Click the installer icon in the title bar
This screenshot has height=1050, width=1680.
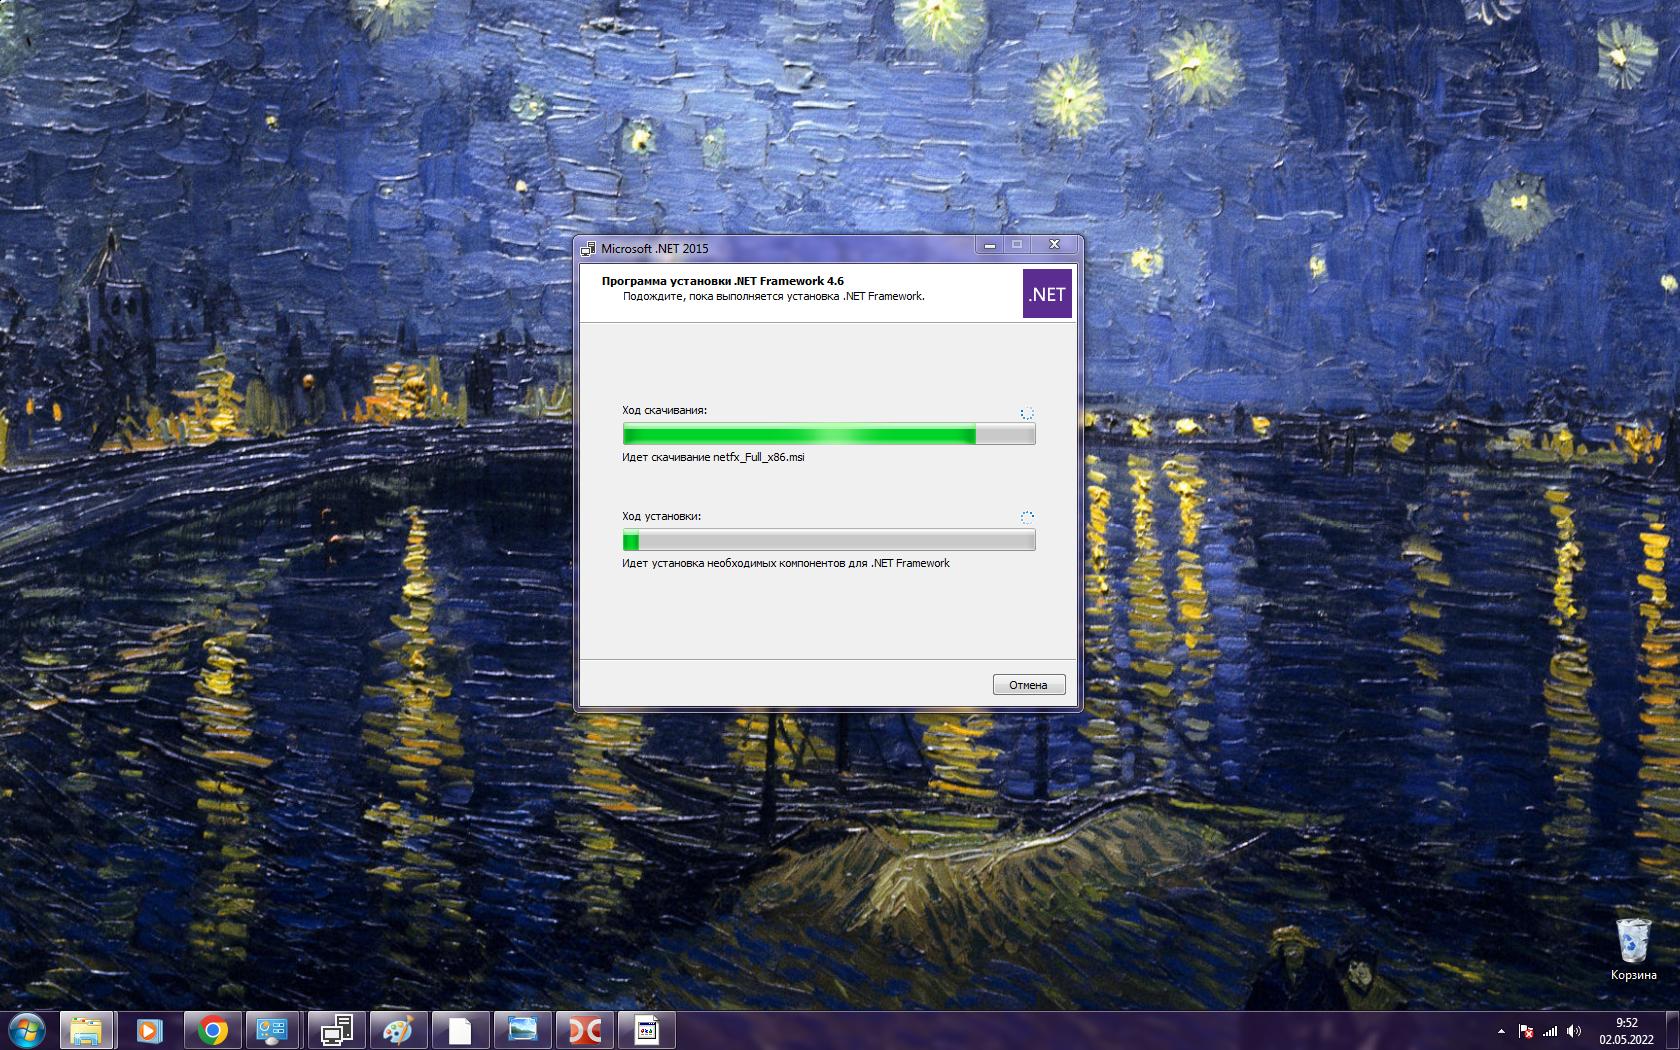click(588, 248)
